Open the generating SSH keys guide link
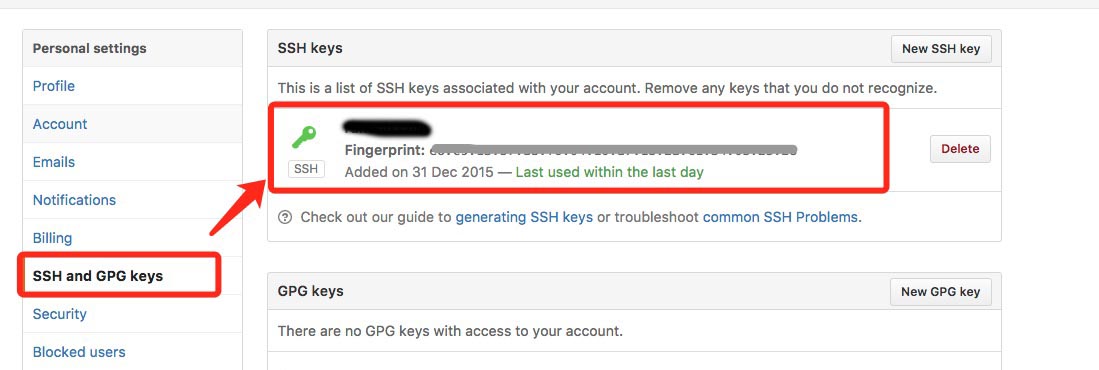This screenshot has height=370, width=1099. coord(524,217)
